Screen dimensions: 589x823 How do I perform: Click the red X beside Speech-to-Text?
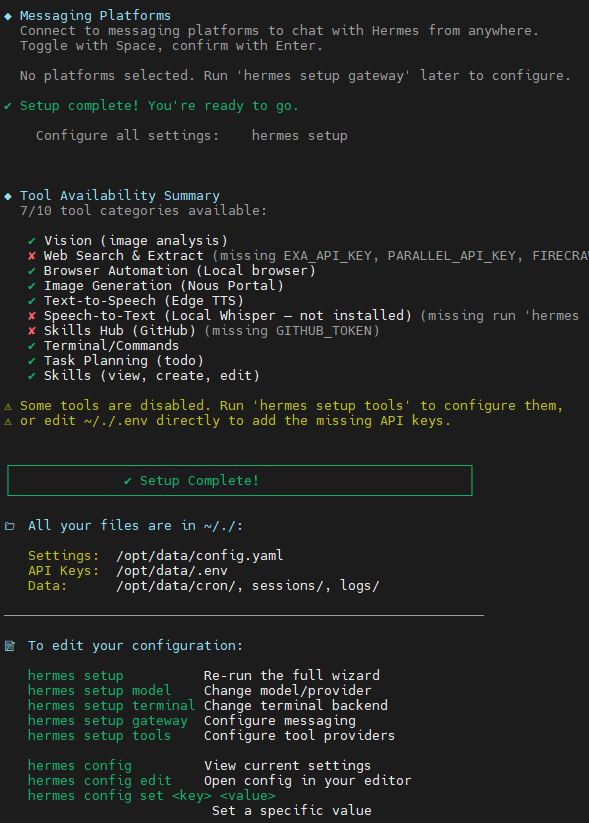[x=32, y=316]
